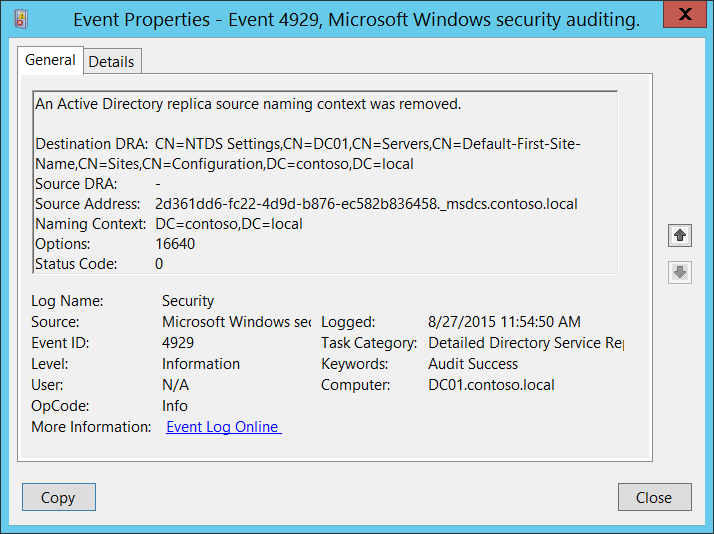This screenshot has width=714, height=534.
Task: Click the Logged timestamp 8/27/2015 11:54:50 AM
Action: (x=504, y=322)
